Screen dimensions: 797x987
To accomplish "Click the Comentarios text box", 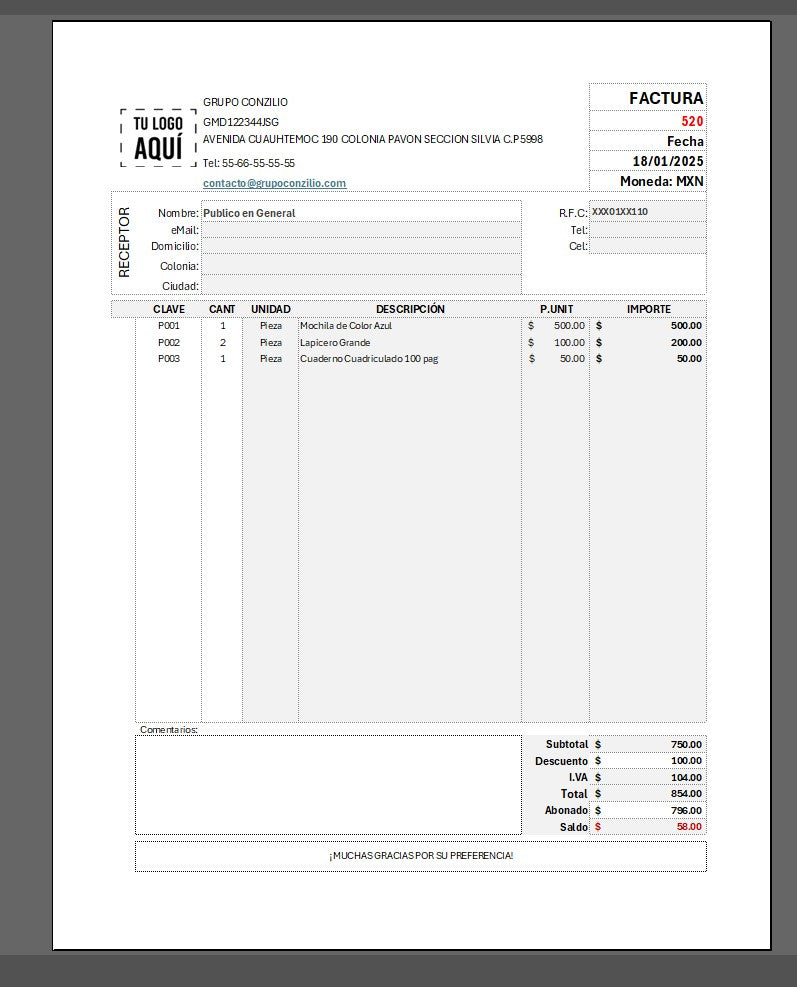I will (328, 785).
